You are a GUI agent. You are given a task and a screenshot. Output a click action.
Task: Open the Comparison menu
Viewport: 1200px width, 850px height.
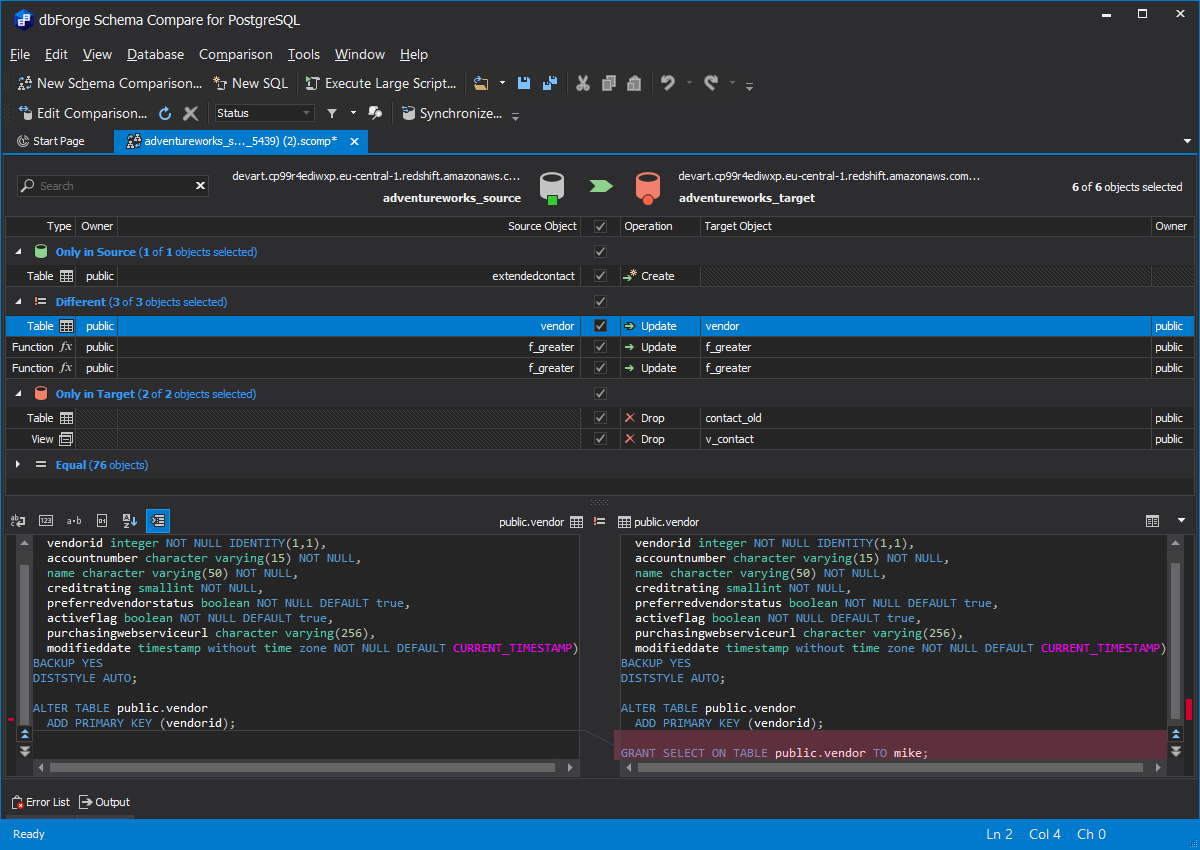click(236, 54)
